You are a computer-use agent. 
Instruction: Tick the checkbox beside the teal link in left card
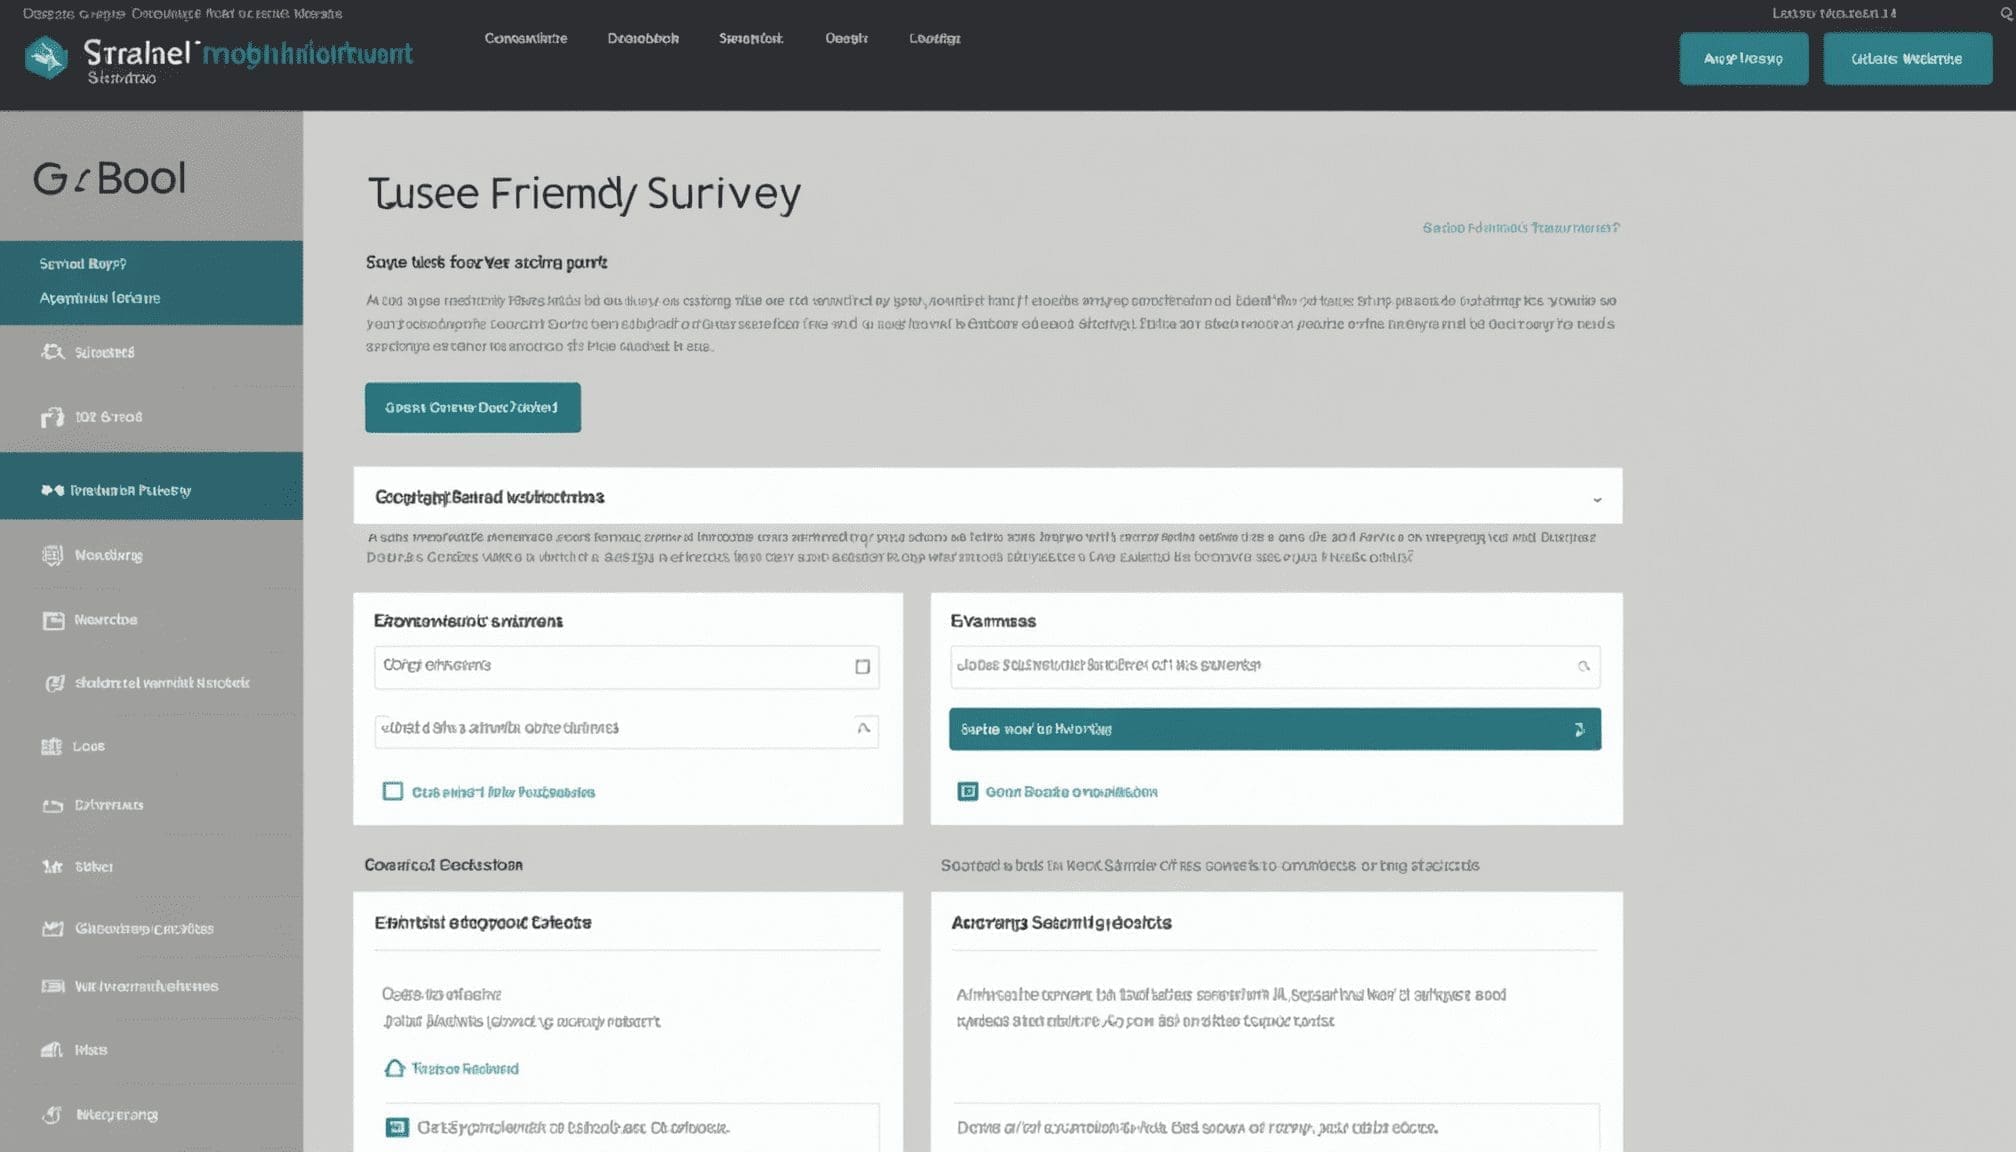click(x=394, y=790)
